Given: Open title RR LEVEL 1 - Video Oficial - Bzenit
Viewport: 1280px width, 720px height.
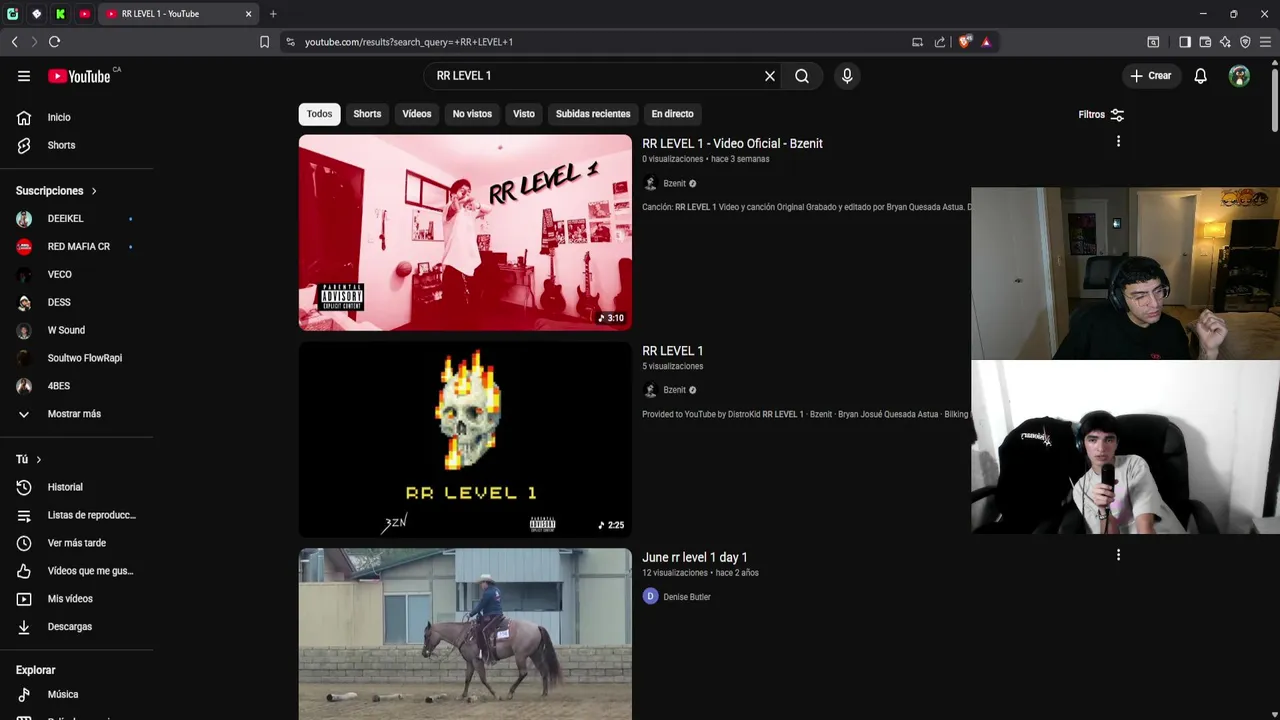Looking at the screenshot, I should click(732, 144).
